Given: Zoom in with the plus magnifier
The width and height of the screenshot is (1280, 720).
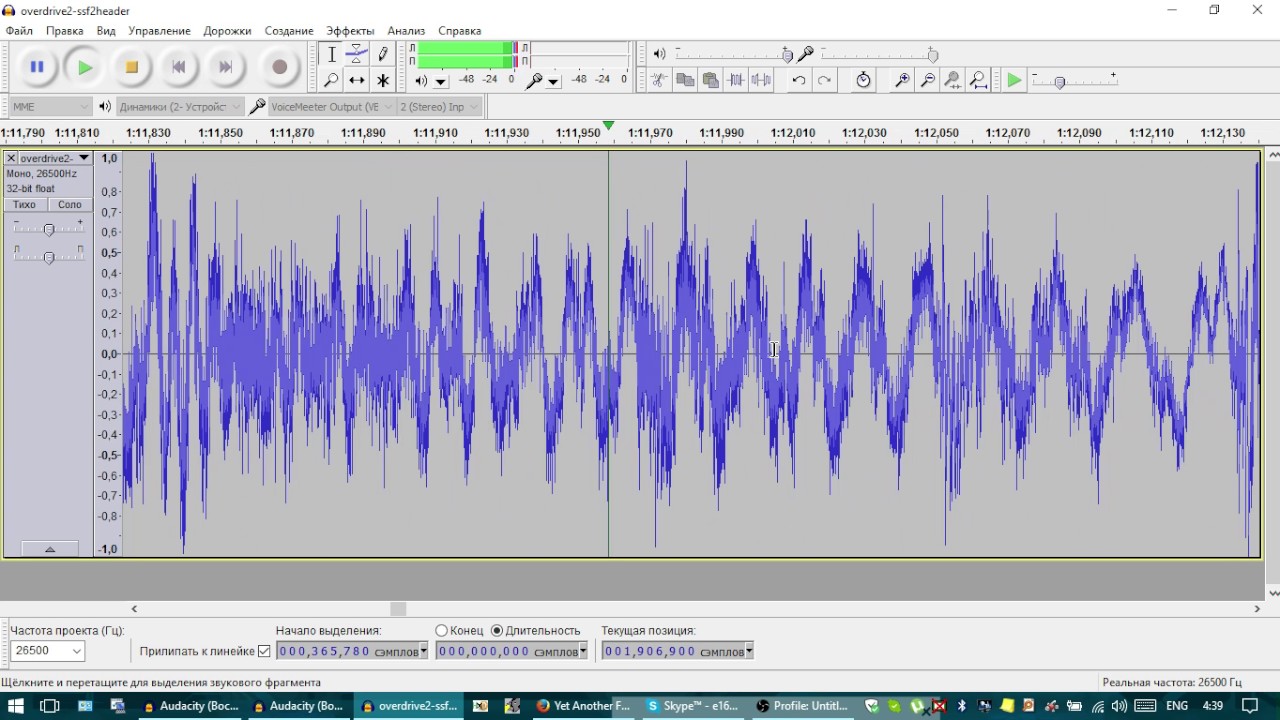Looking at the screenshot, I should coord(902,80).
